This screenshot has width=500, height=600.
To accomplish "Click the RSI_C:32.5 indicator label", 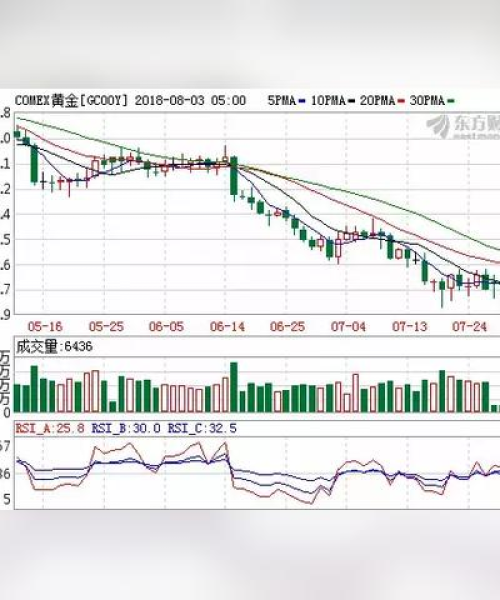I will pos(202,429).
